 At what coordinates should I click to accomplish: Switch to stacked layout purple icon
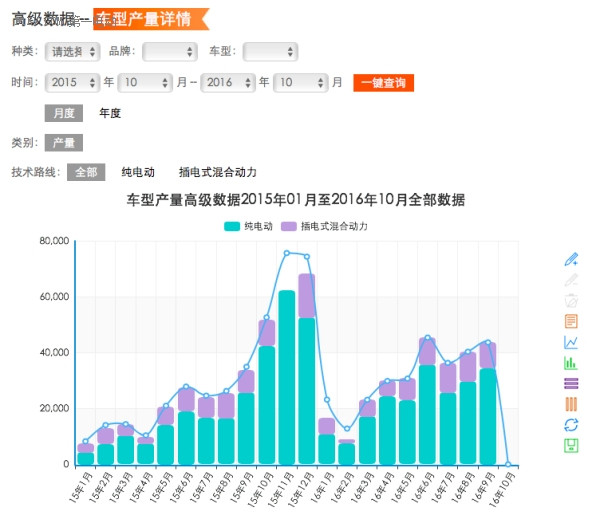[x=571, y=383]
